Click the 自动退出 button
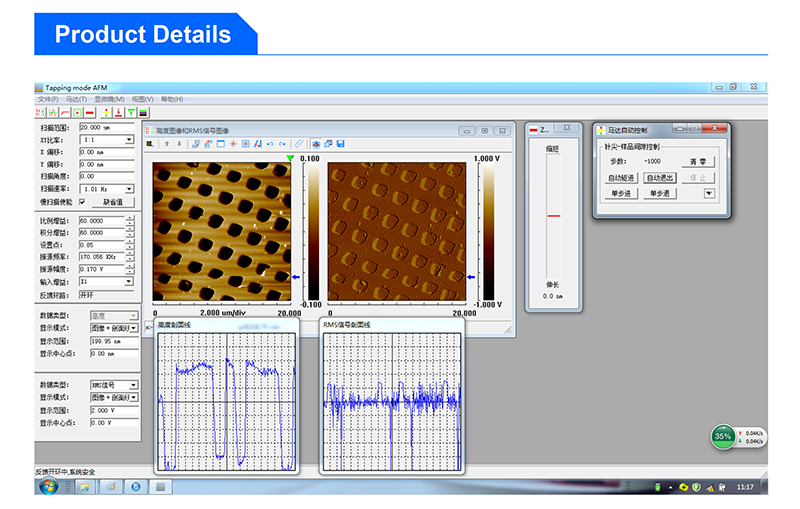This screenshot has height=509, width=800. point(660,177)
